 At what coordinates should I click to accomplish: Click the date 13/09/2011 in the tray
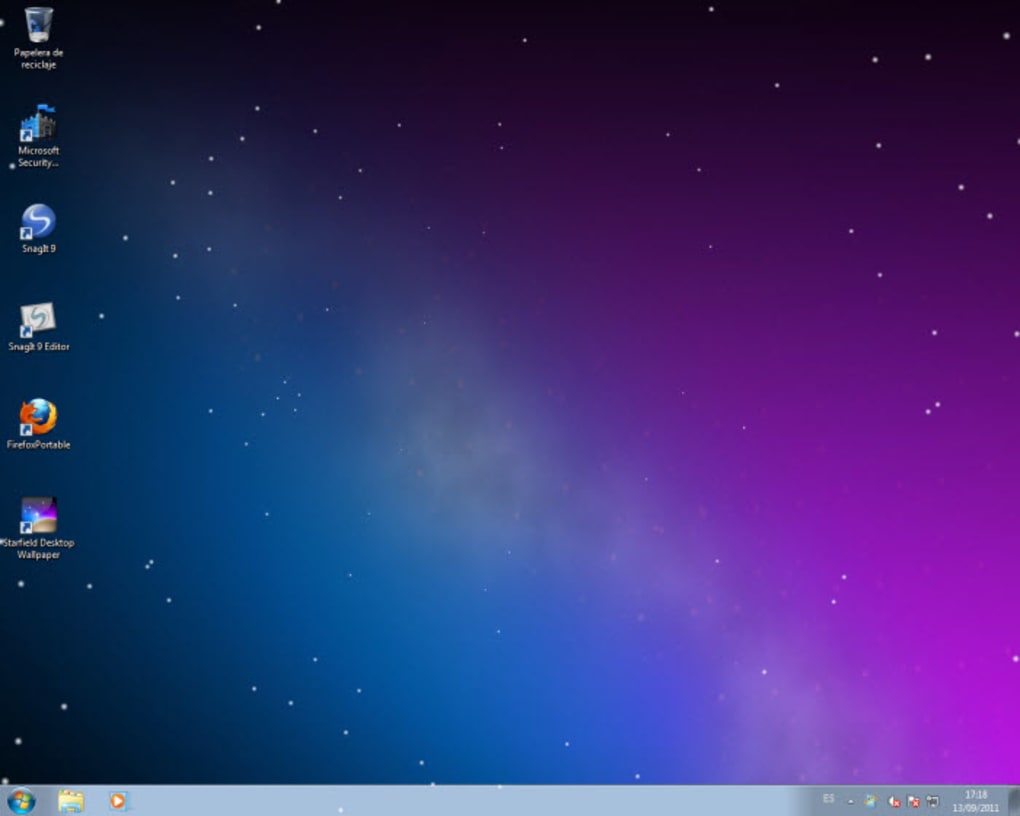click(x=975, y=806)
